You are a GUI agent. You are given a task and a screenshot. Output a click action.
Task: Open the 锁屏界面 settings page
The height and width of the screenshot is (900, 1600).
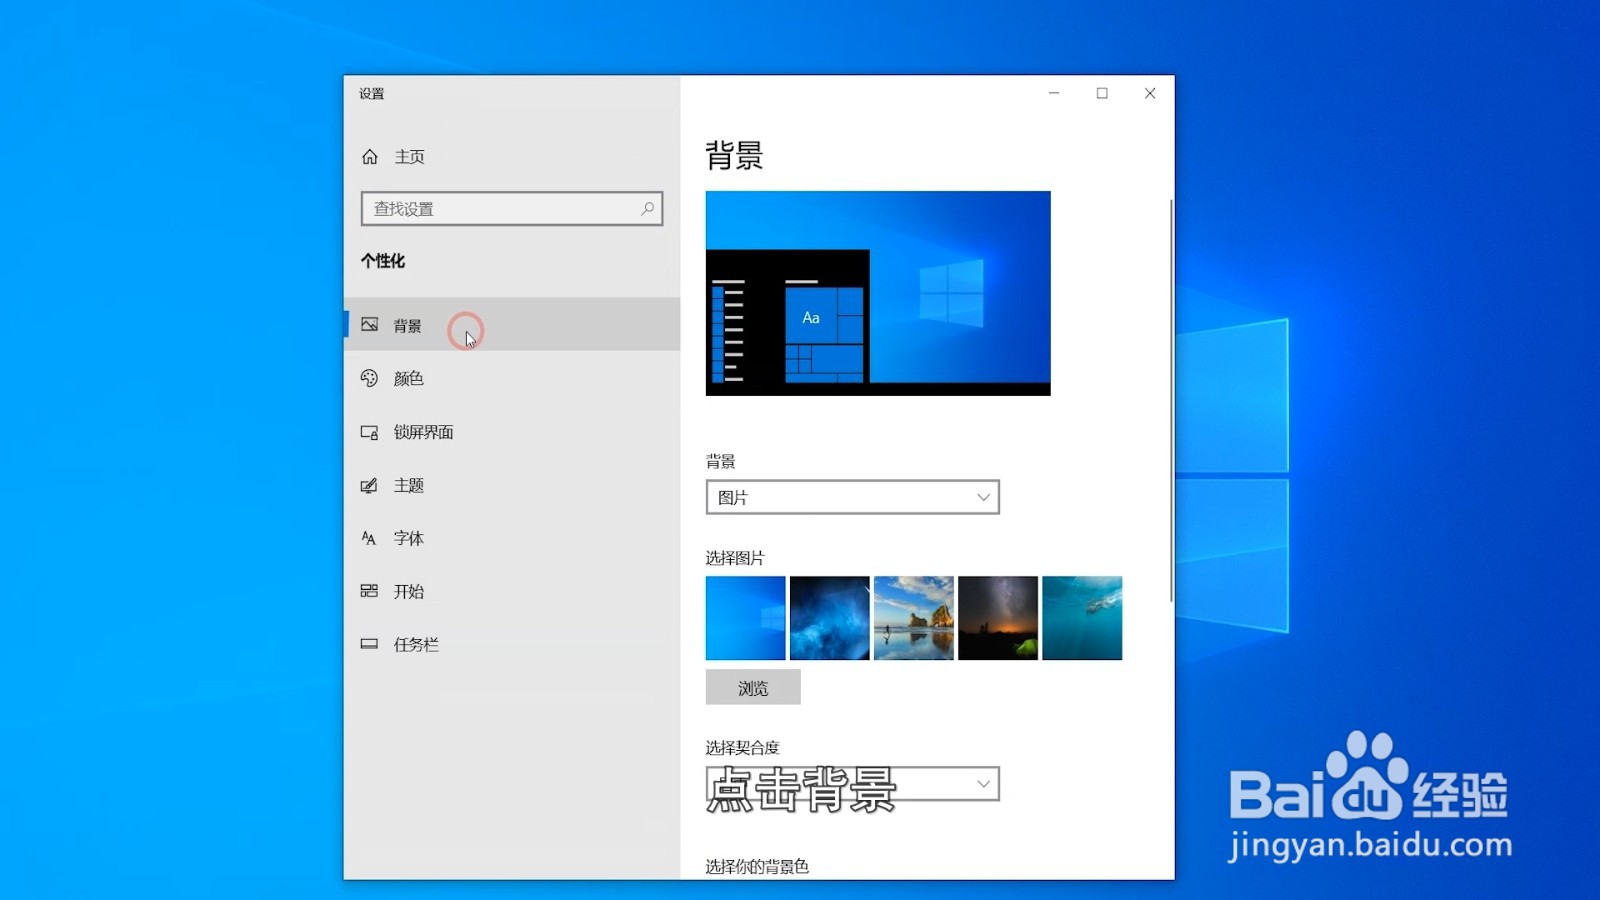(511, 432)
